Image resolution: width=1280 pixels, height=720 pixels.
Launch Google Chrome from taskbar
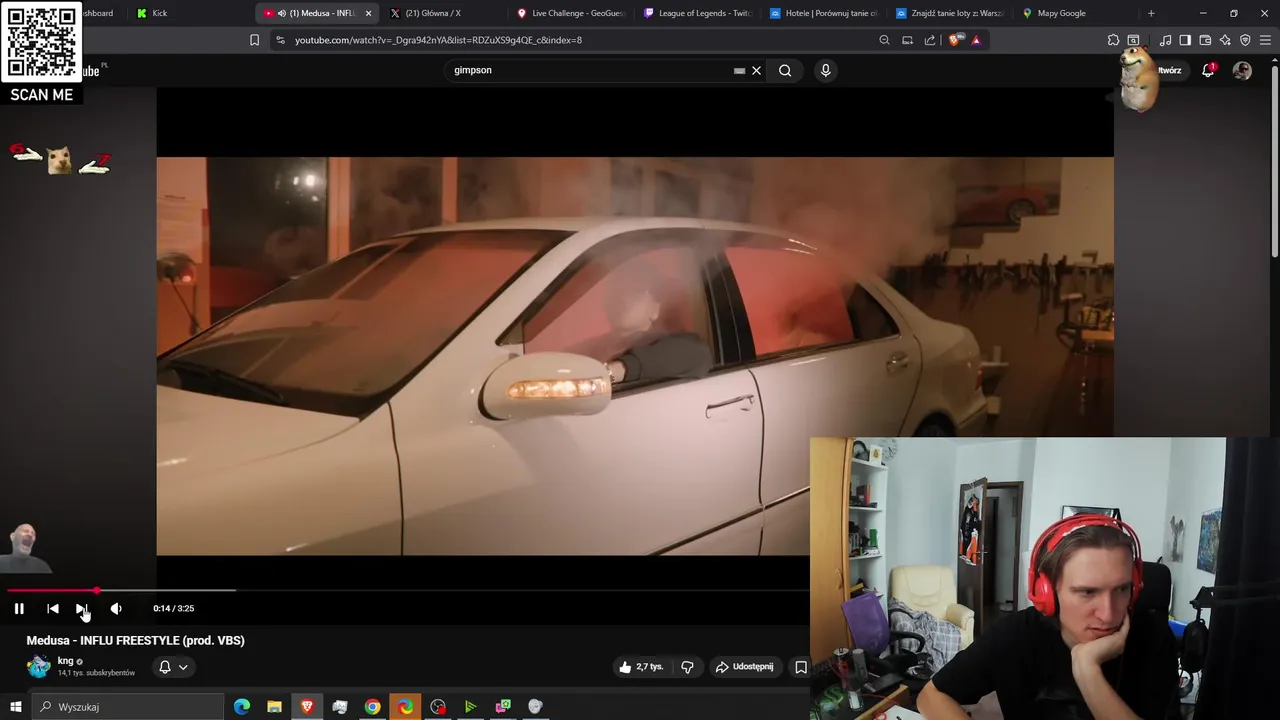point(372,707)
